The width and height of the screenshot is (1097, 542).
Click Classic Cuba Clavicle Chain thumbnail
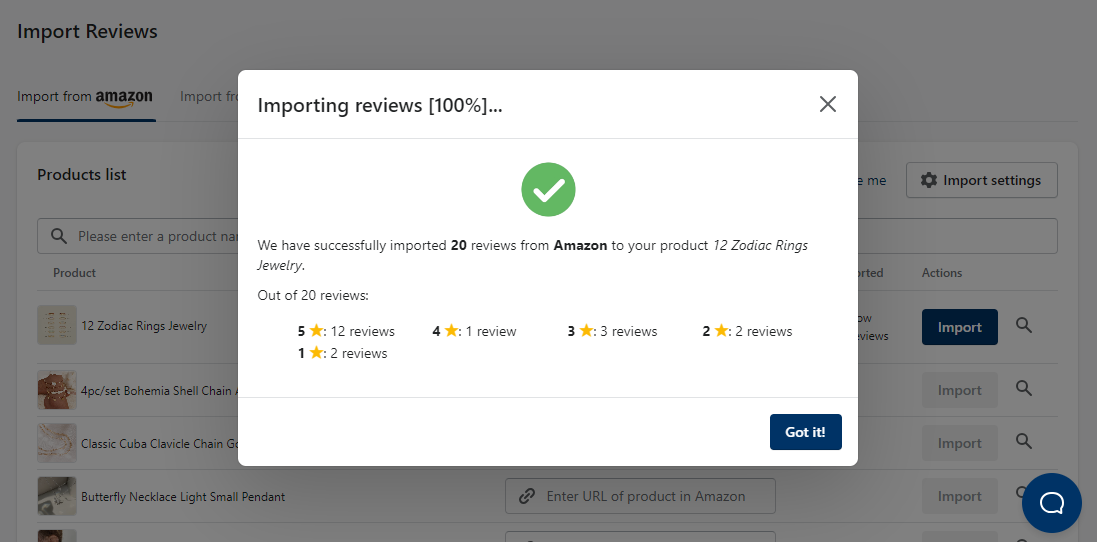point(57,443)
